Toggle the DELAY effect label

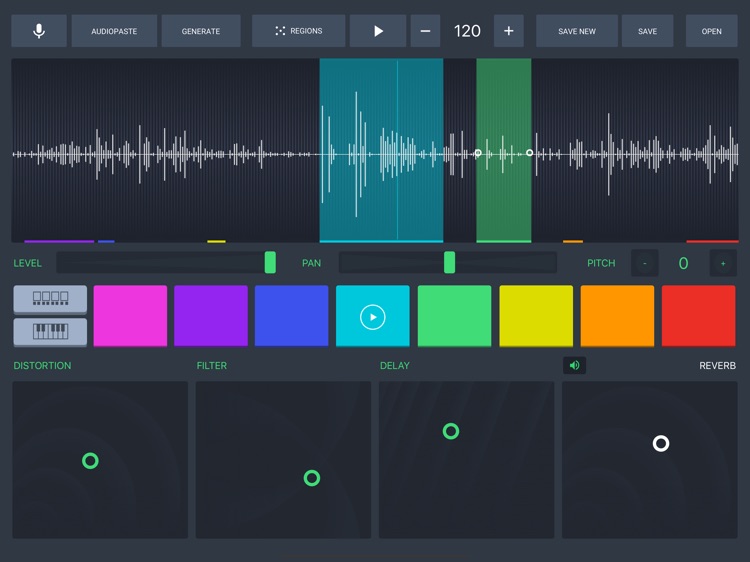point(395,365)
